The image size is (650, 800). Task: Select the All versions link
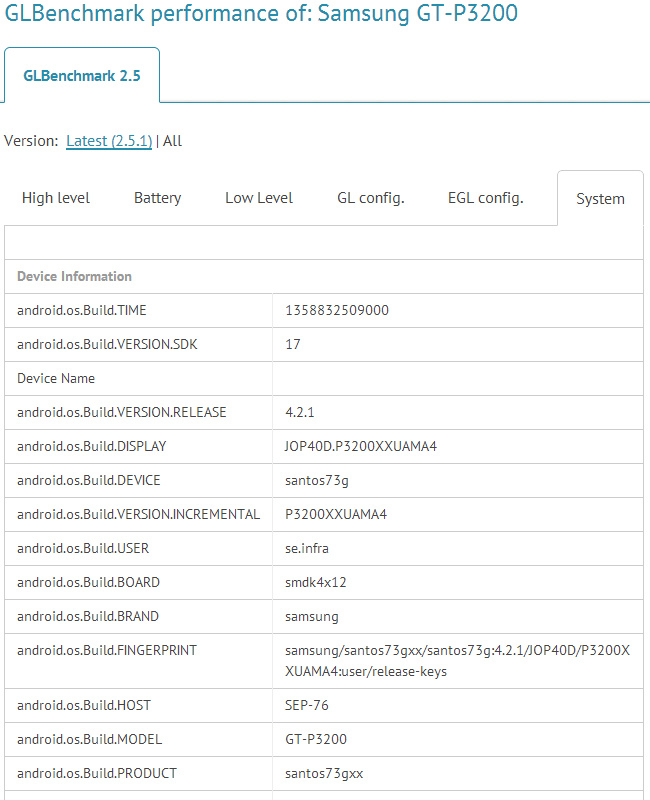(x=172, y=141)
